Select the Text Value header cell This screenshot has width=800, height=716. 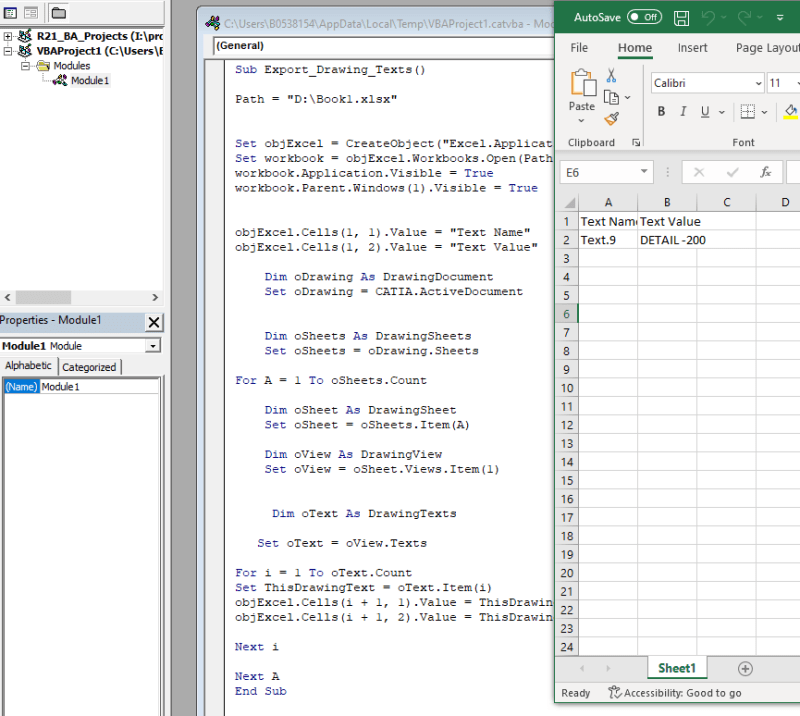coord(667,222)
